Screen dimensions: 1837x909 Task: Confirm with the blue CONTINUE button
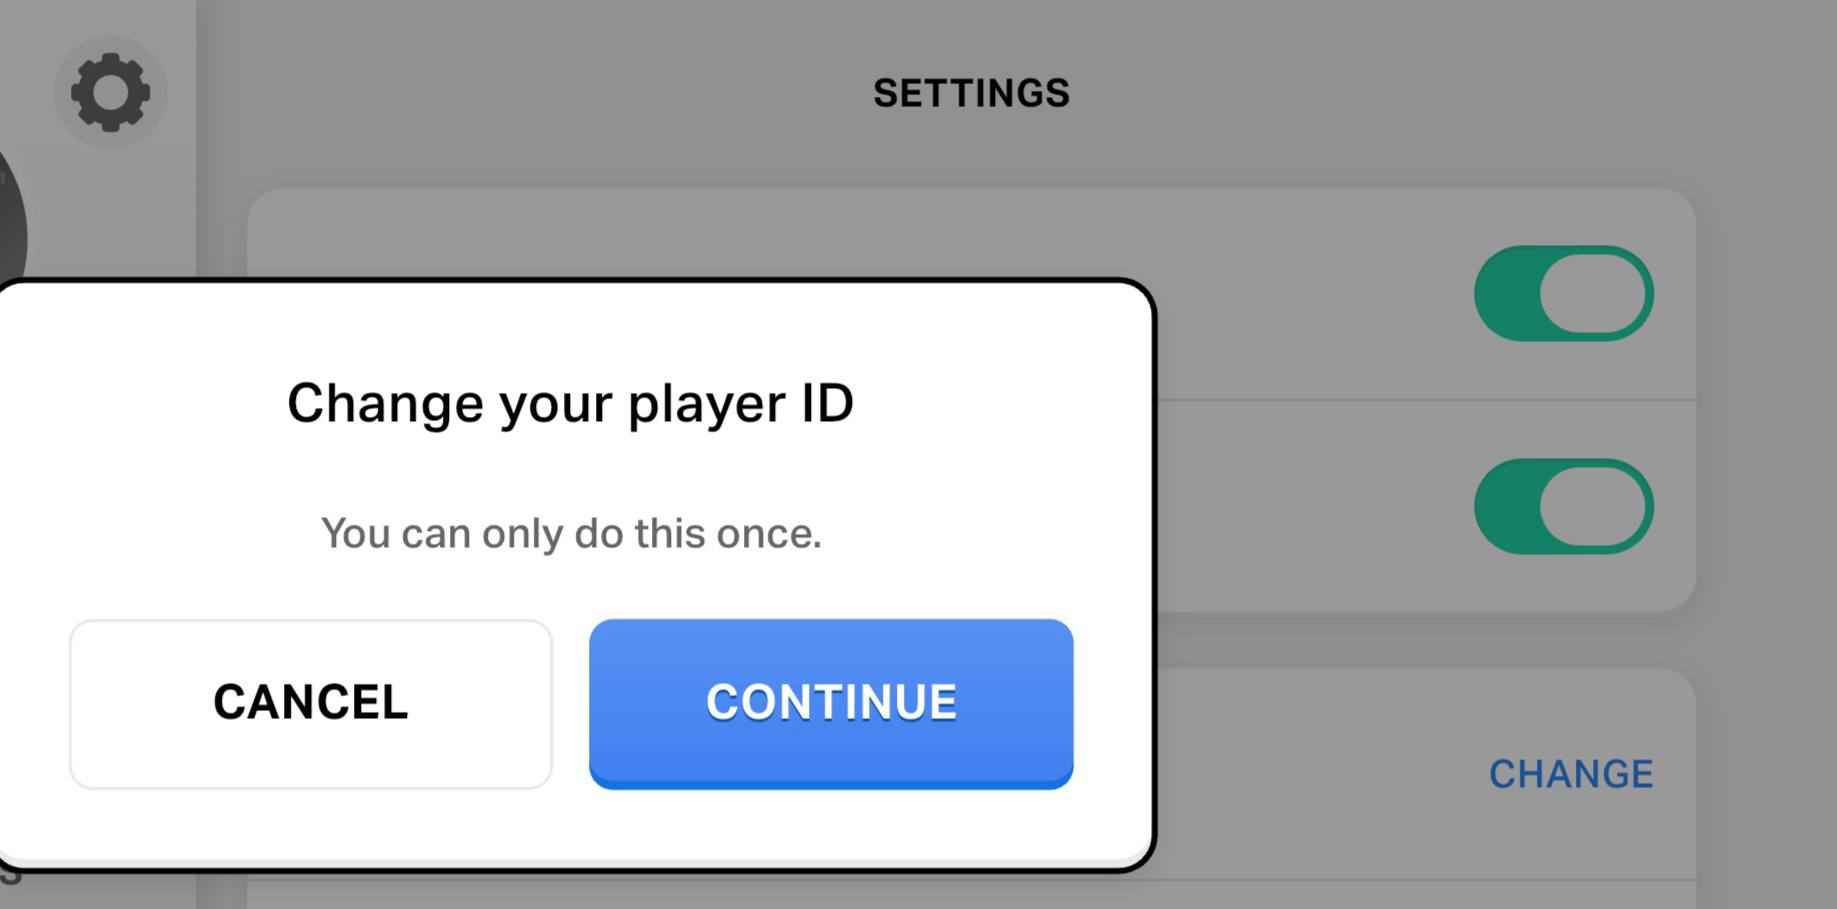(830, 703)
